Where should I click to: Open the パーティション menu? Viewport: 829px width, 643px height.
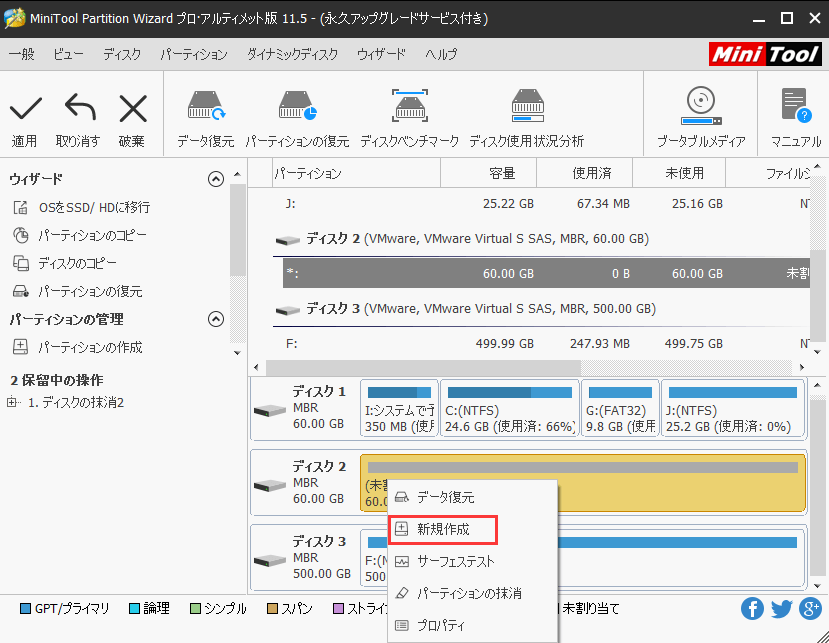193,54
